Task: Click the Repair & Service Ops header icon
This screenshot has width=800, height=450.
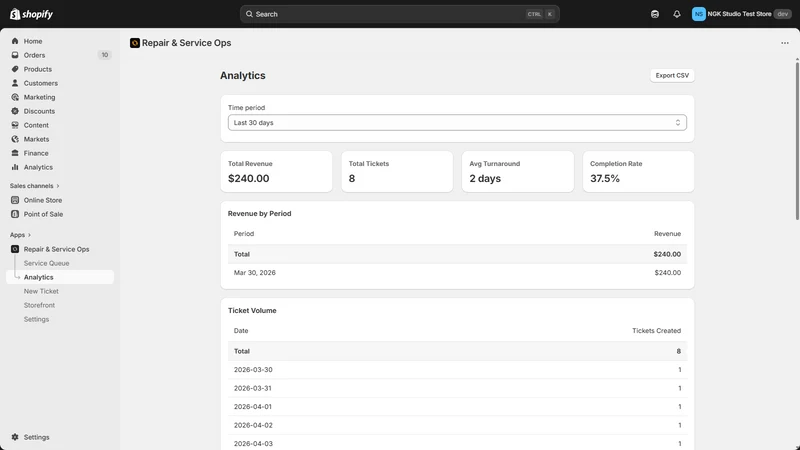Action: 135,43
